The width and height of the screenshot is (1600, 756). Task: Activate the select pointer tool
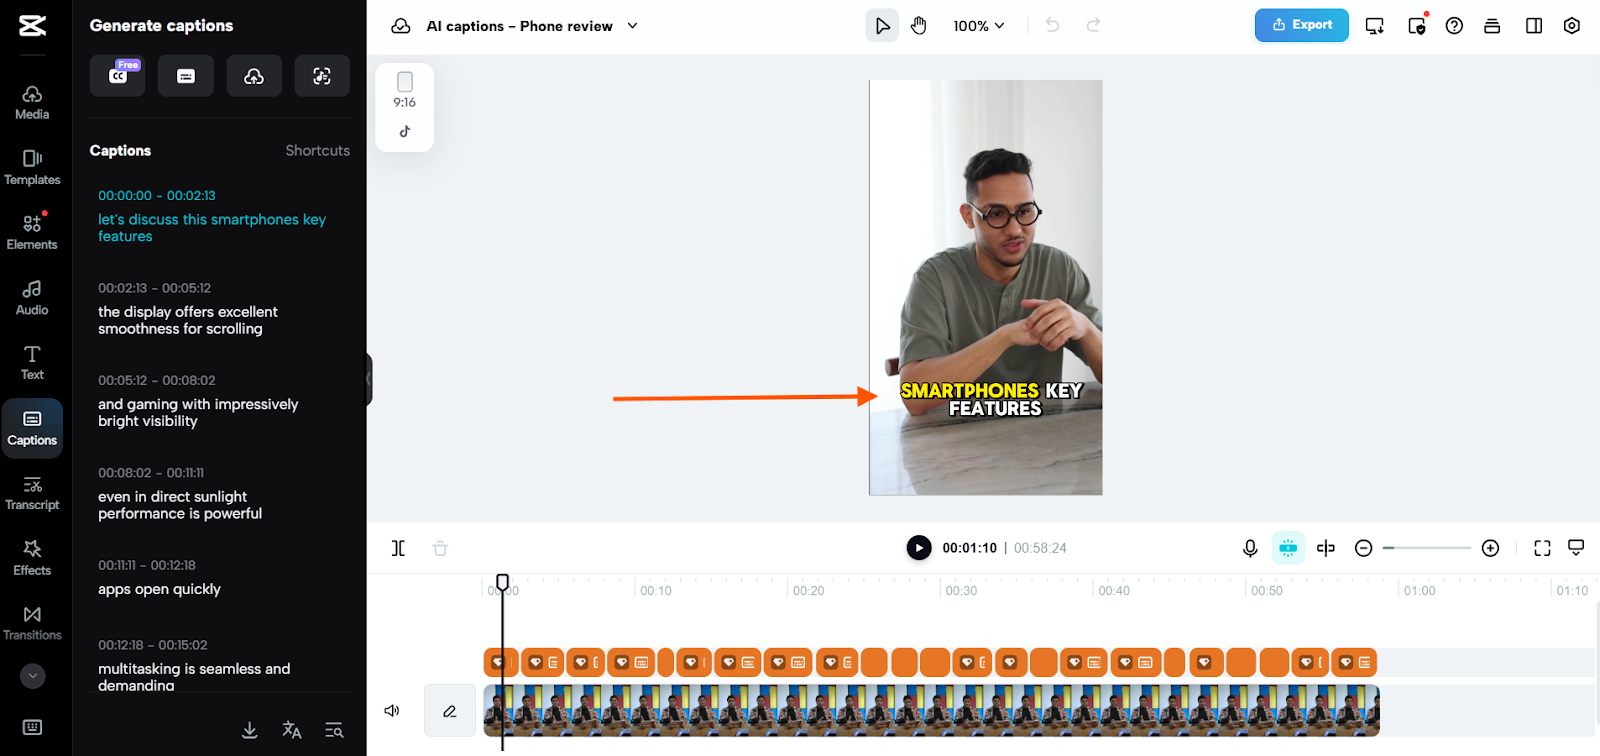(x=882, y=26)
